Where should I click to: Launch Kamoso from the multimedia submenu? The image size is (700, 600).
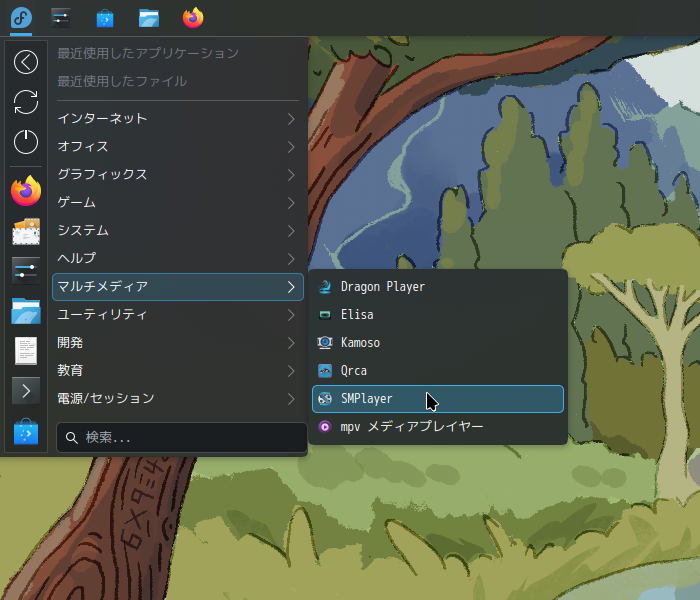438,342
